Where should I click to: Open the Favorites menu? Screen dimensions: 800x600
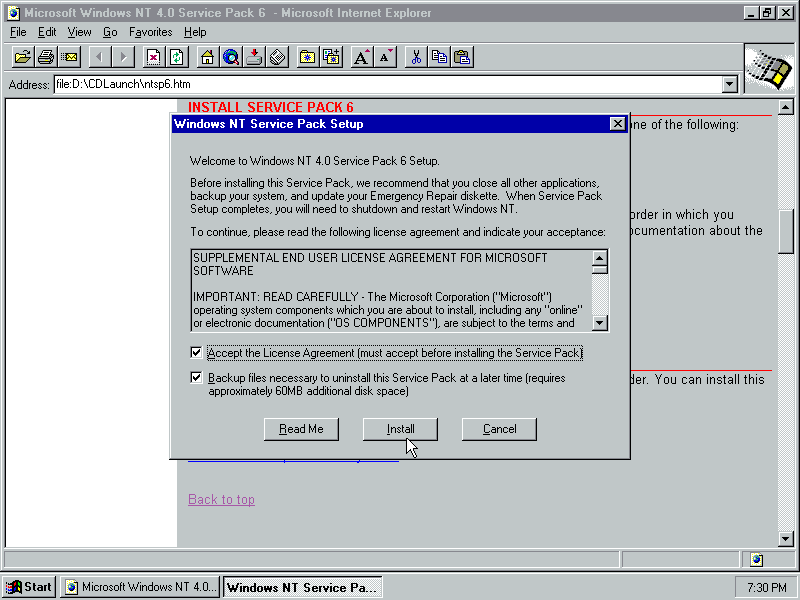point(150,32)
